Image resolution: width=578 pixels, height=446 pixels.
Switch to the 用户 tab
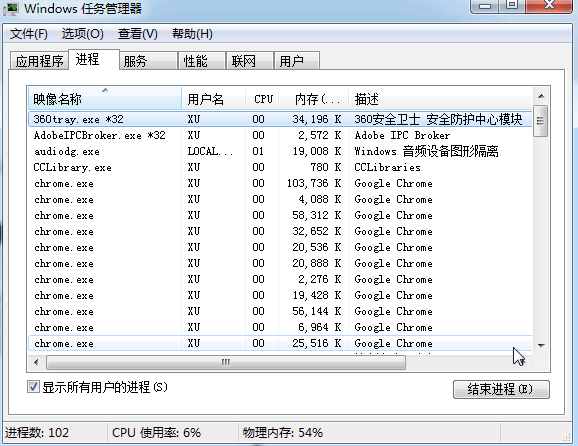[x=297, y=61]
